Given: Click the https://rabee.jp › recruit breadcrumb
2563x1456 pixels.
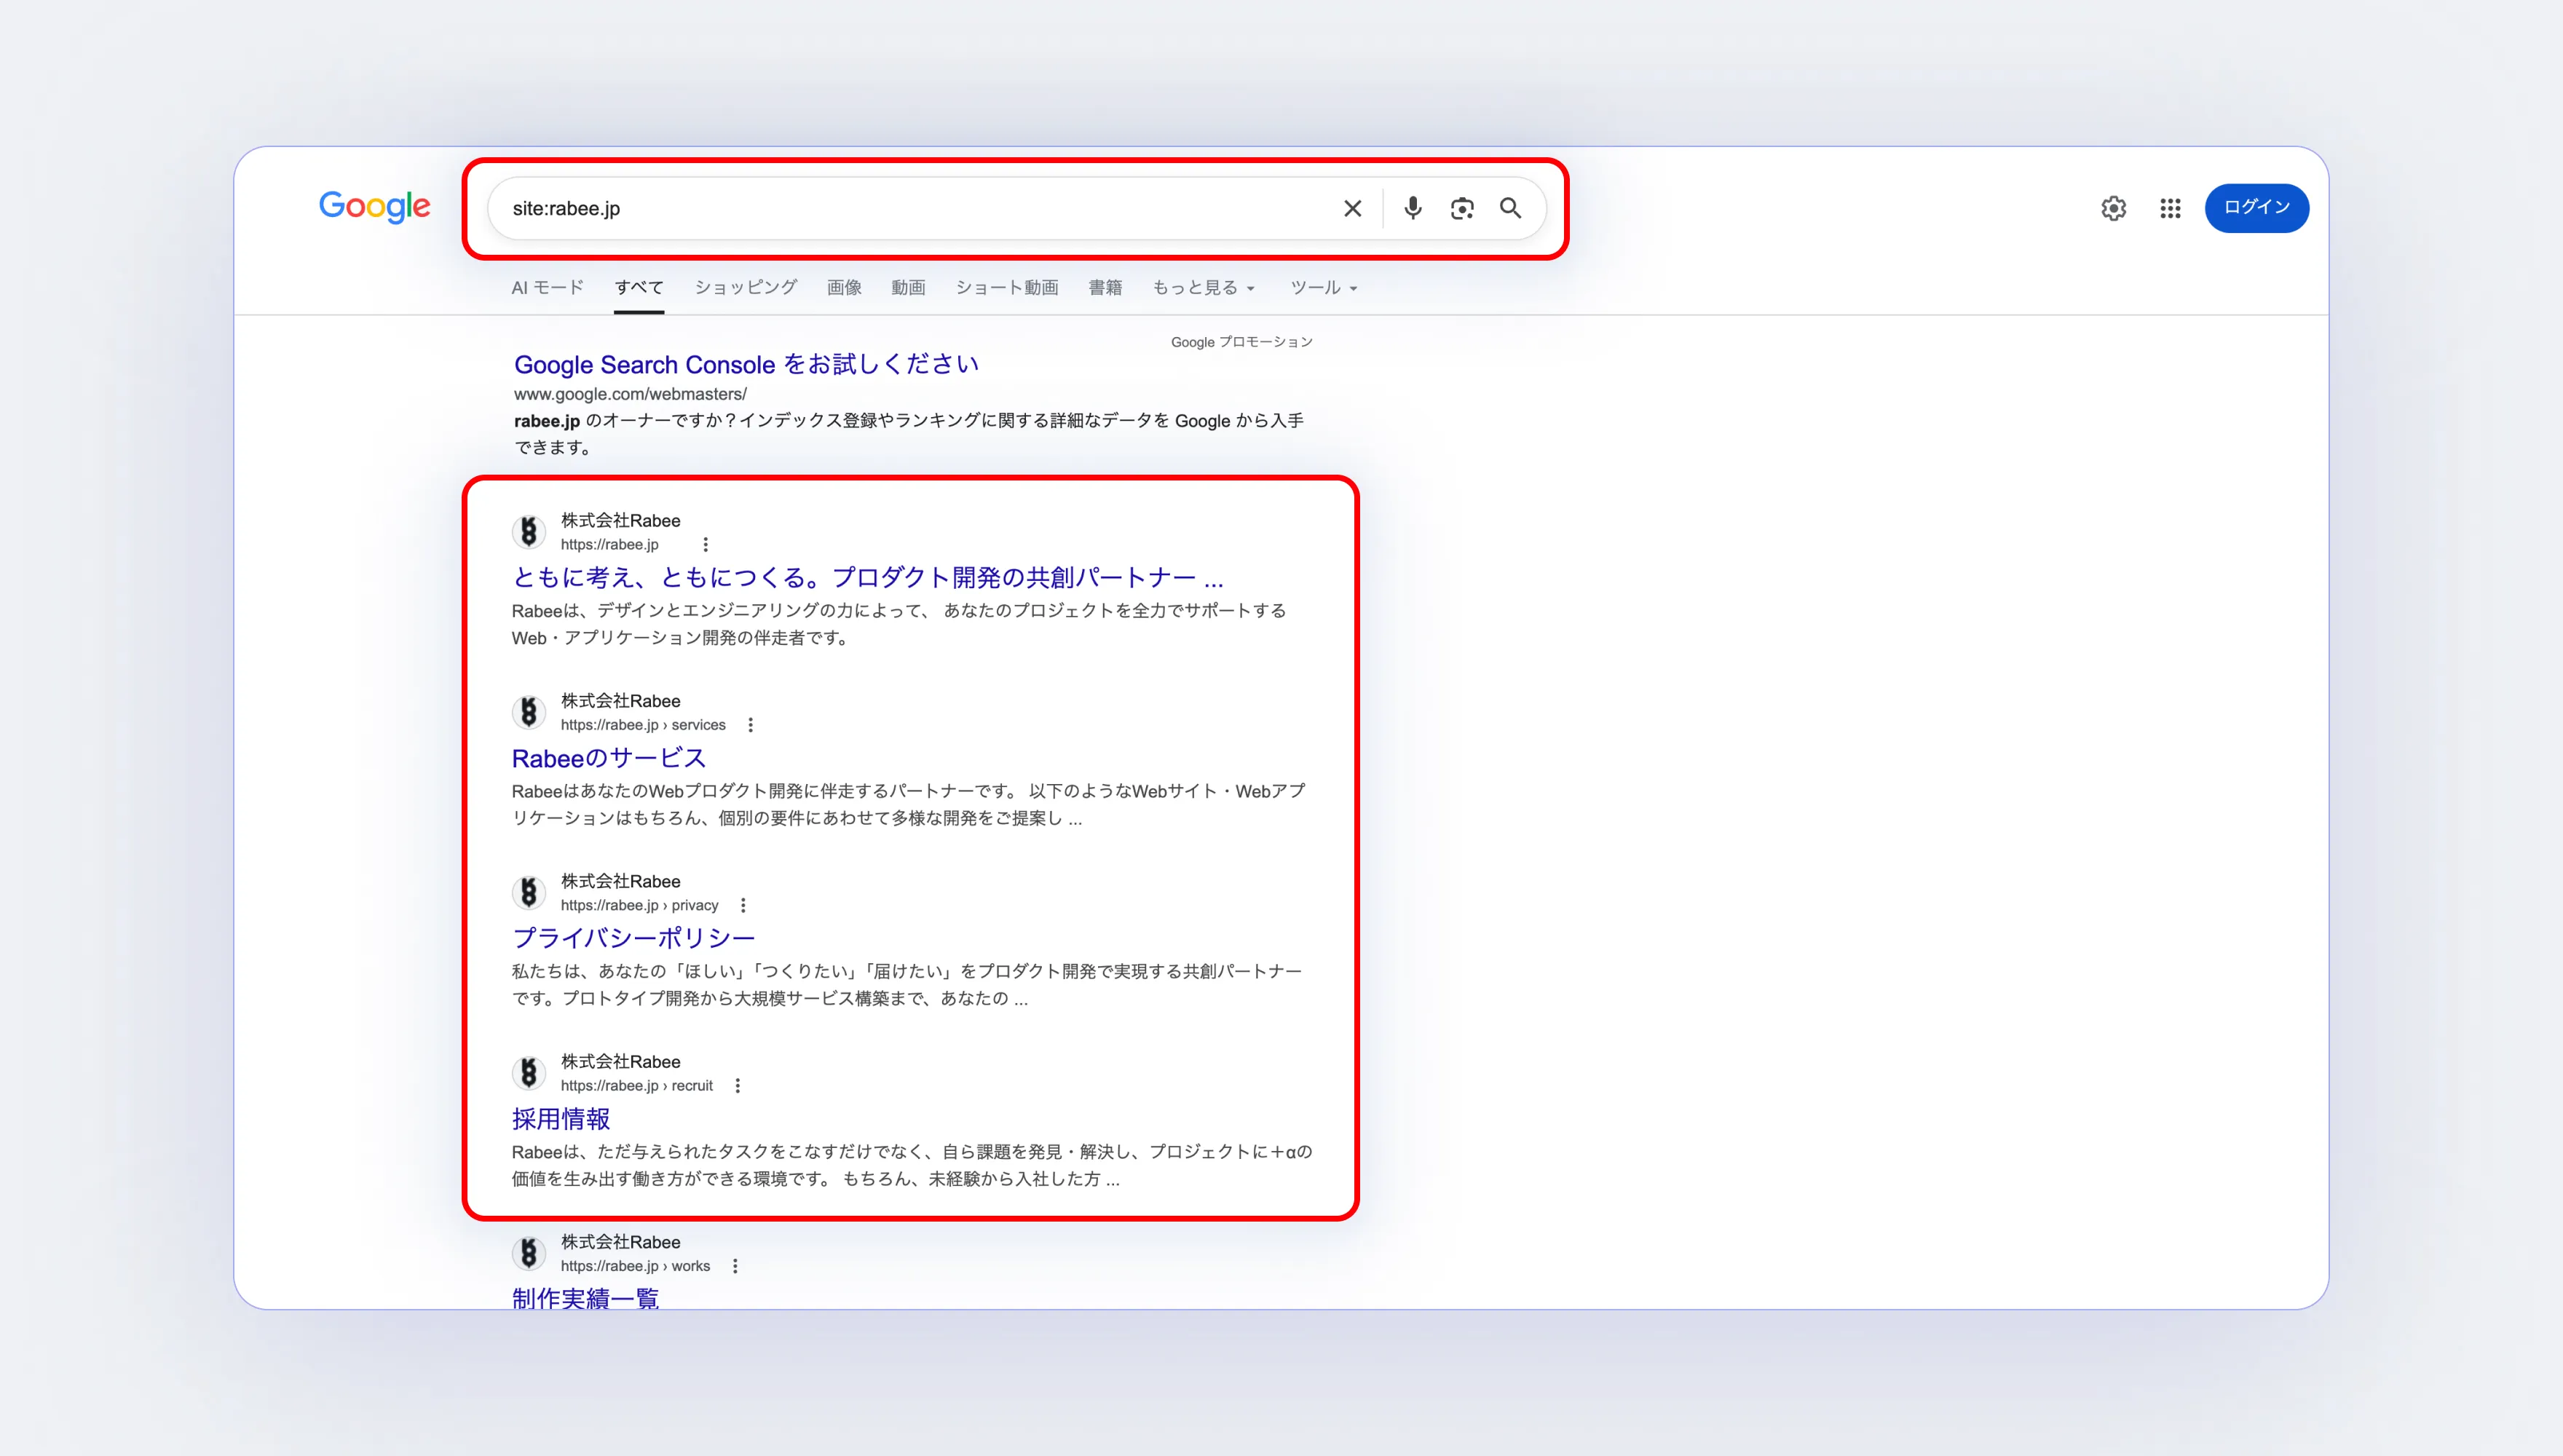Looking at the screenshot, I should (636, 1085).
